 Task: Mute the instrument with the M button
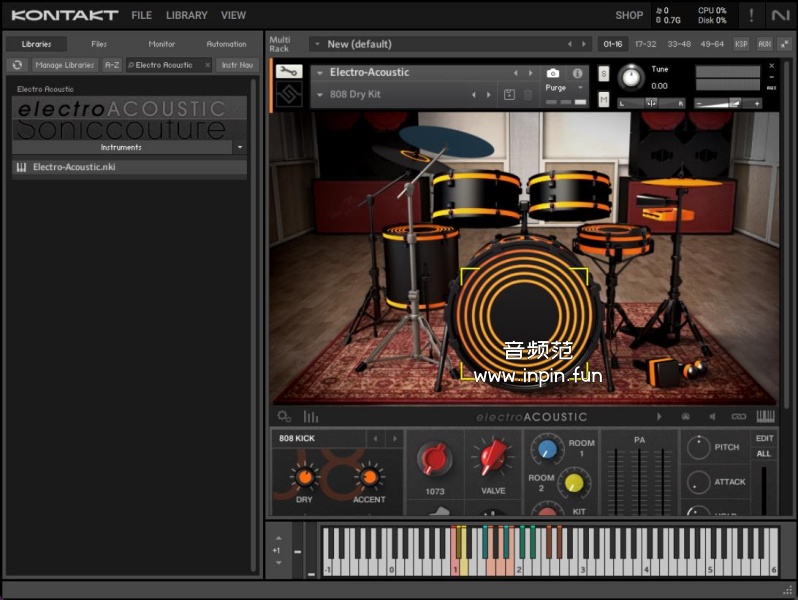pyautogui.click(x=604, y=98)
